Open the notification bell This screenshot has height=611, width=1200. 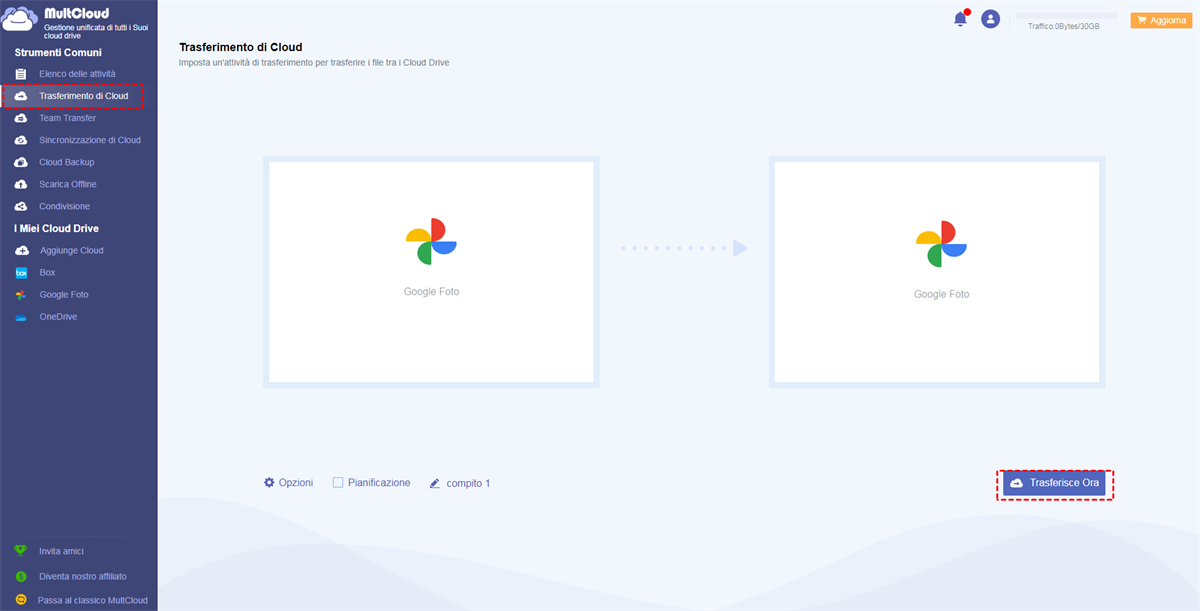pos(961,19)
